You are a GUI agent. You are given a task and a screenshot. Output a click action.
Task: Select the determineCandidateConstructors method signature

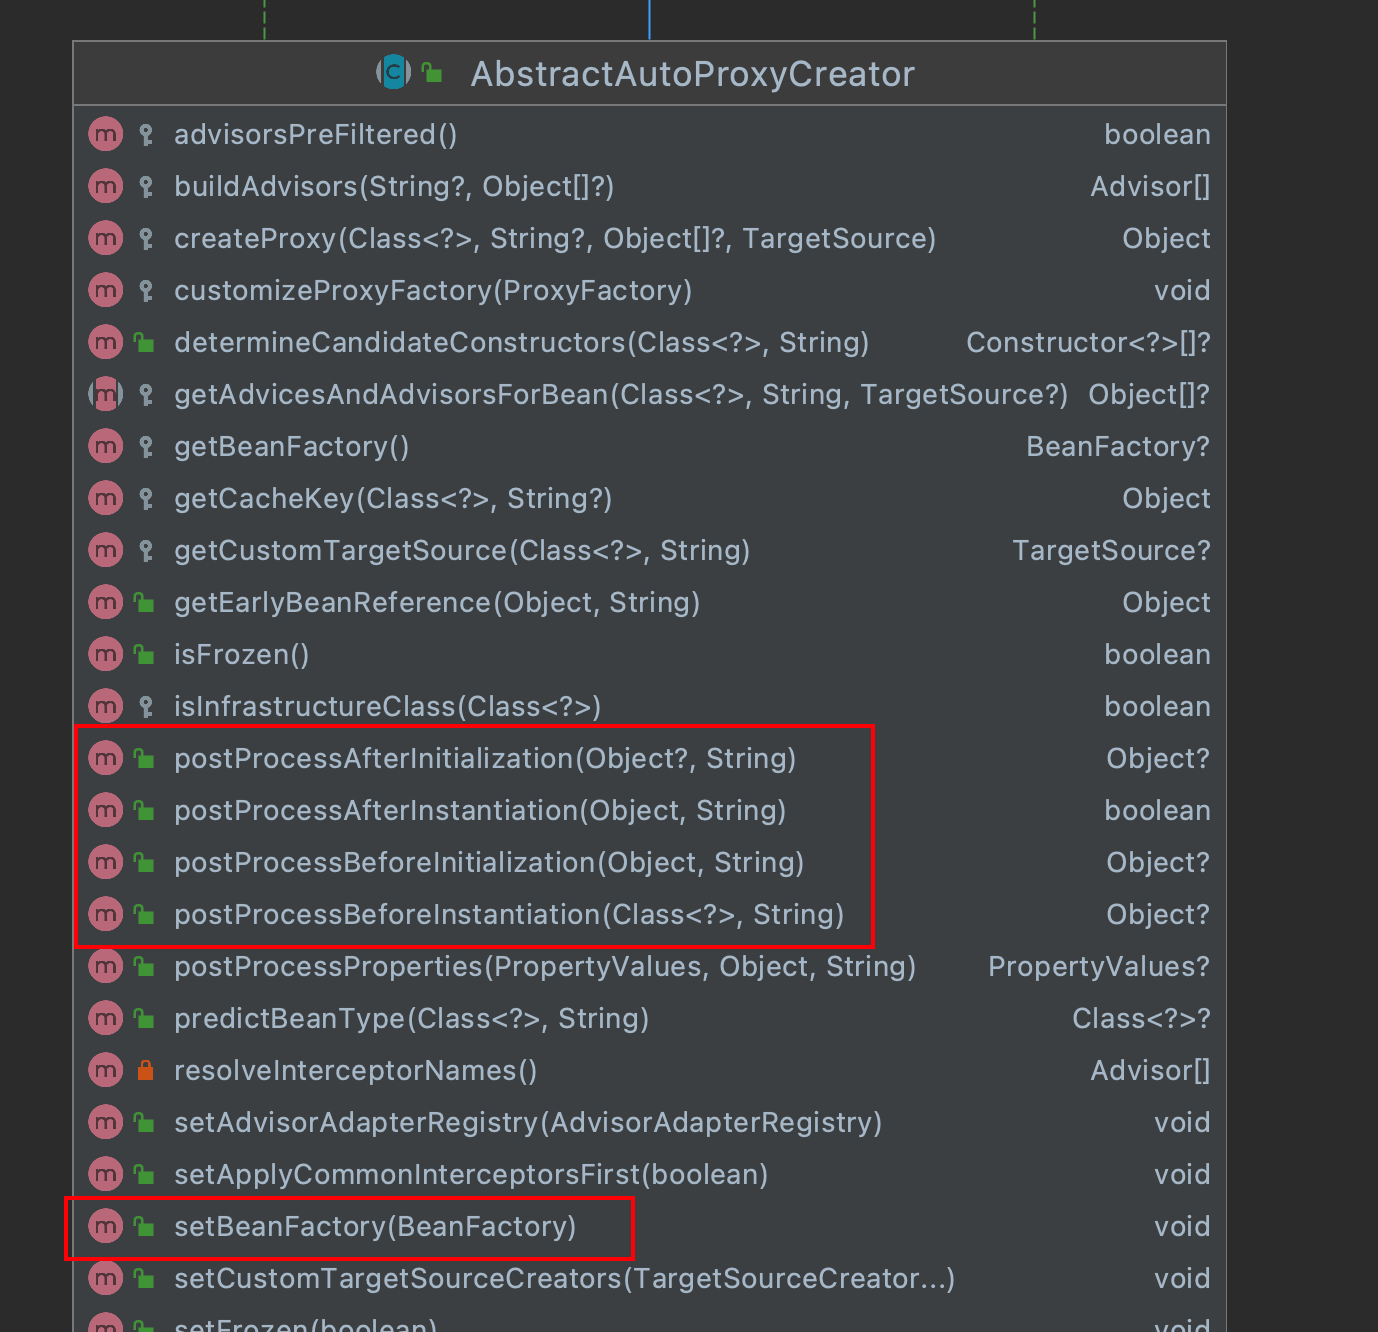point(522,343)
